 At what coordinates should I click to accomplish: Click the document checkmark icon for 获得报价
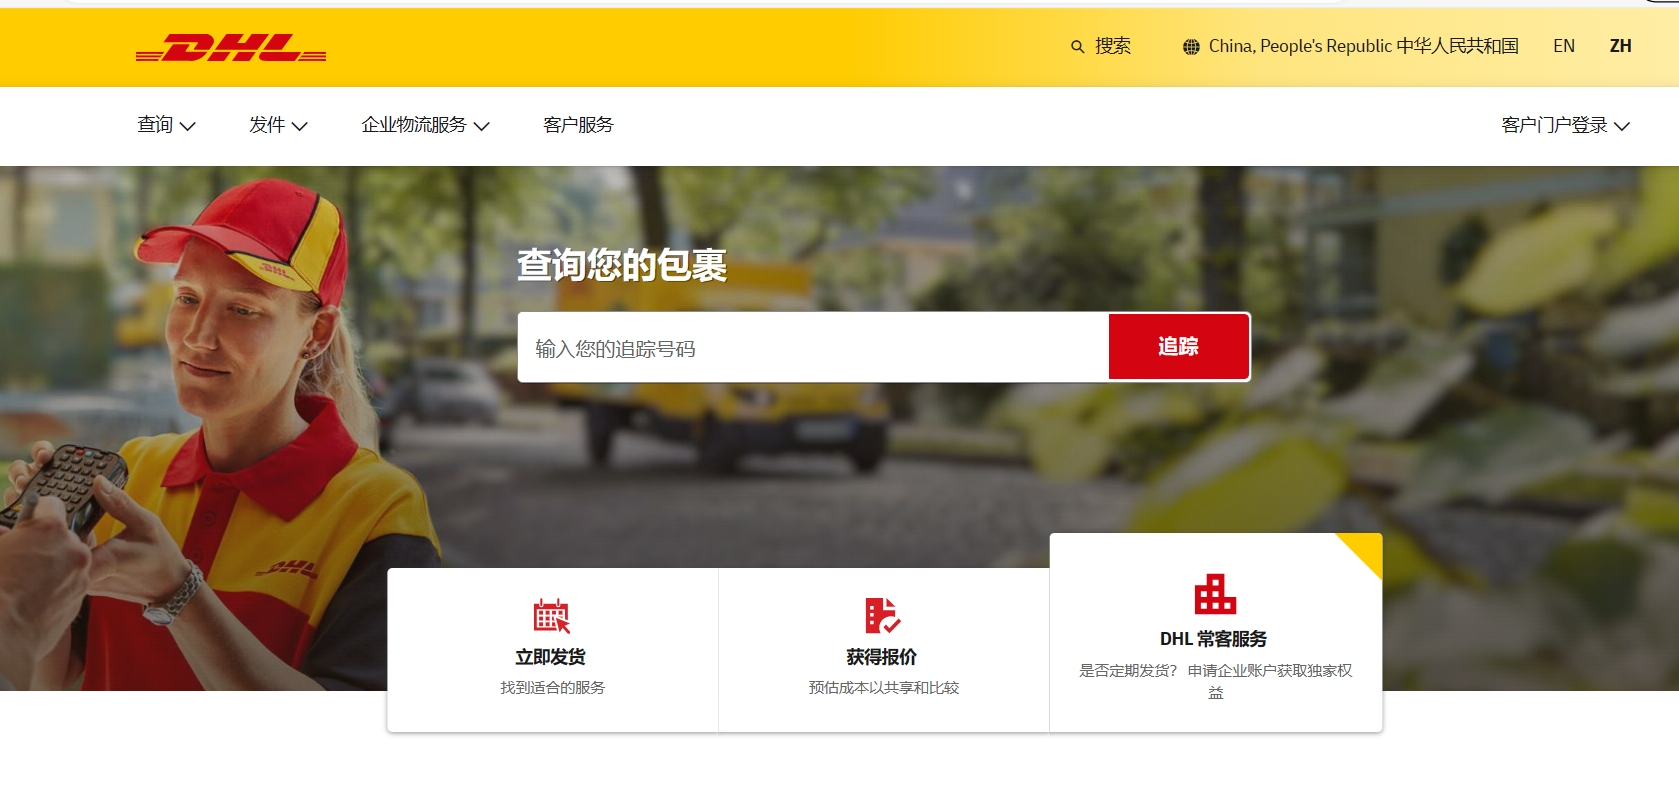click(882, 616)
